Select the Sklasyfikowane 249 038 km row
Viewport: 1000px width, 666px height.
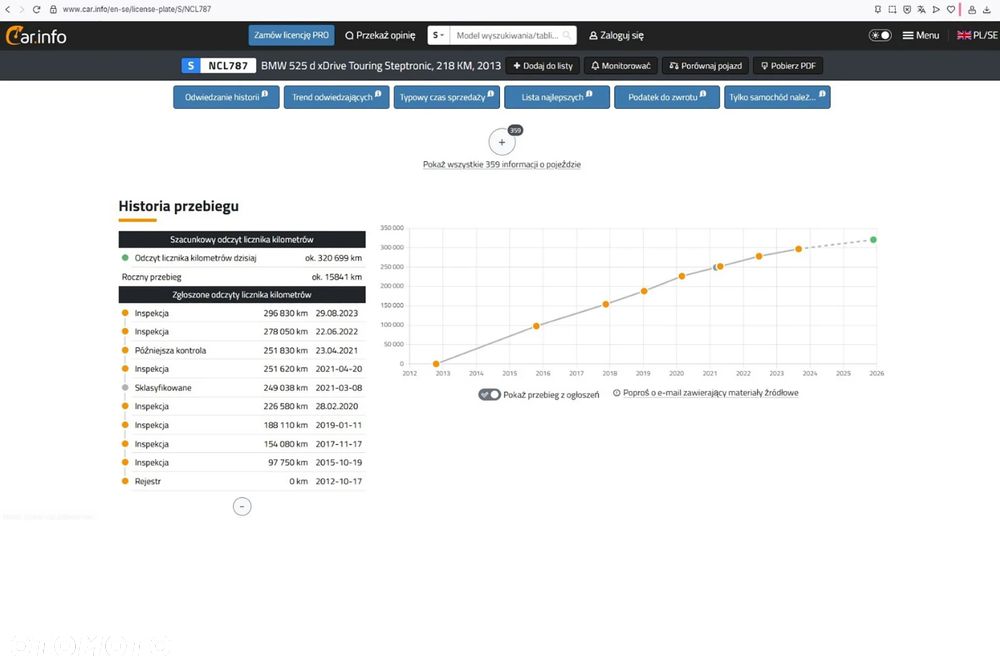coord(242,388)
